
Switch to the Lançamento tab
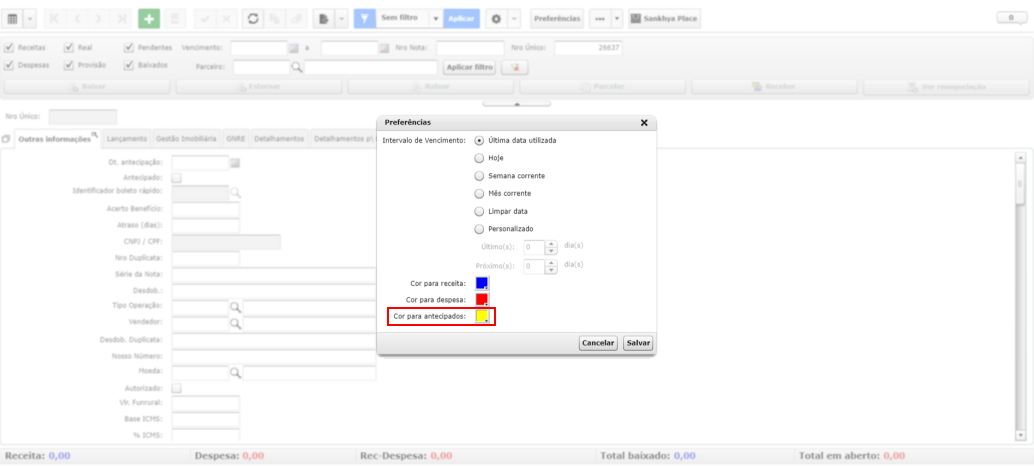tap(127, 139)
